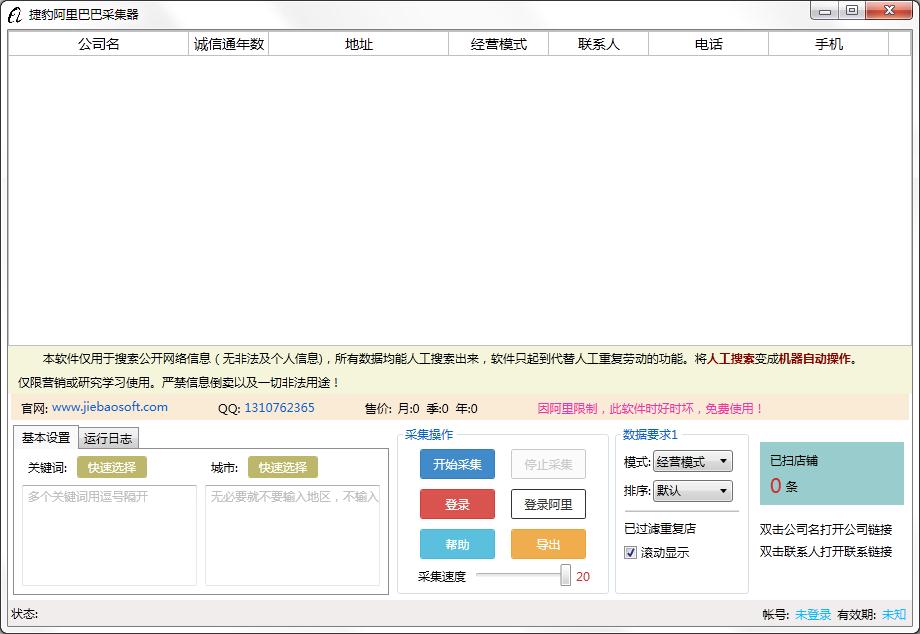The width and height of the screenshot is (920, 634).
Task: Expand the 排序 dropdown showing 默认
Action: pyautogui.click(x=693, y=491)
